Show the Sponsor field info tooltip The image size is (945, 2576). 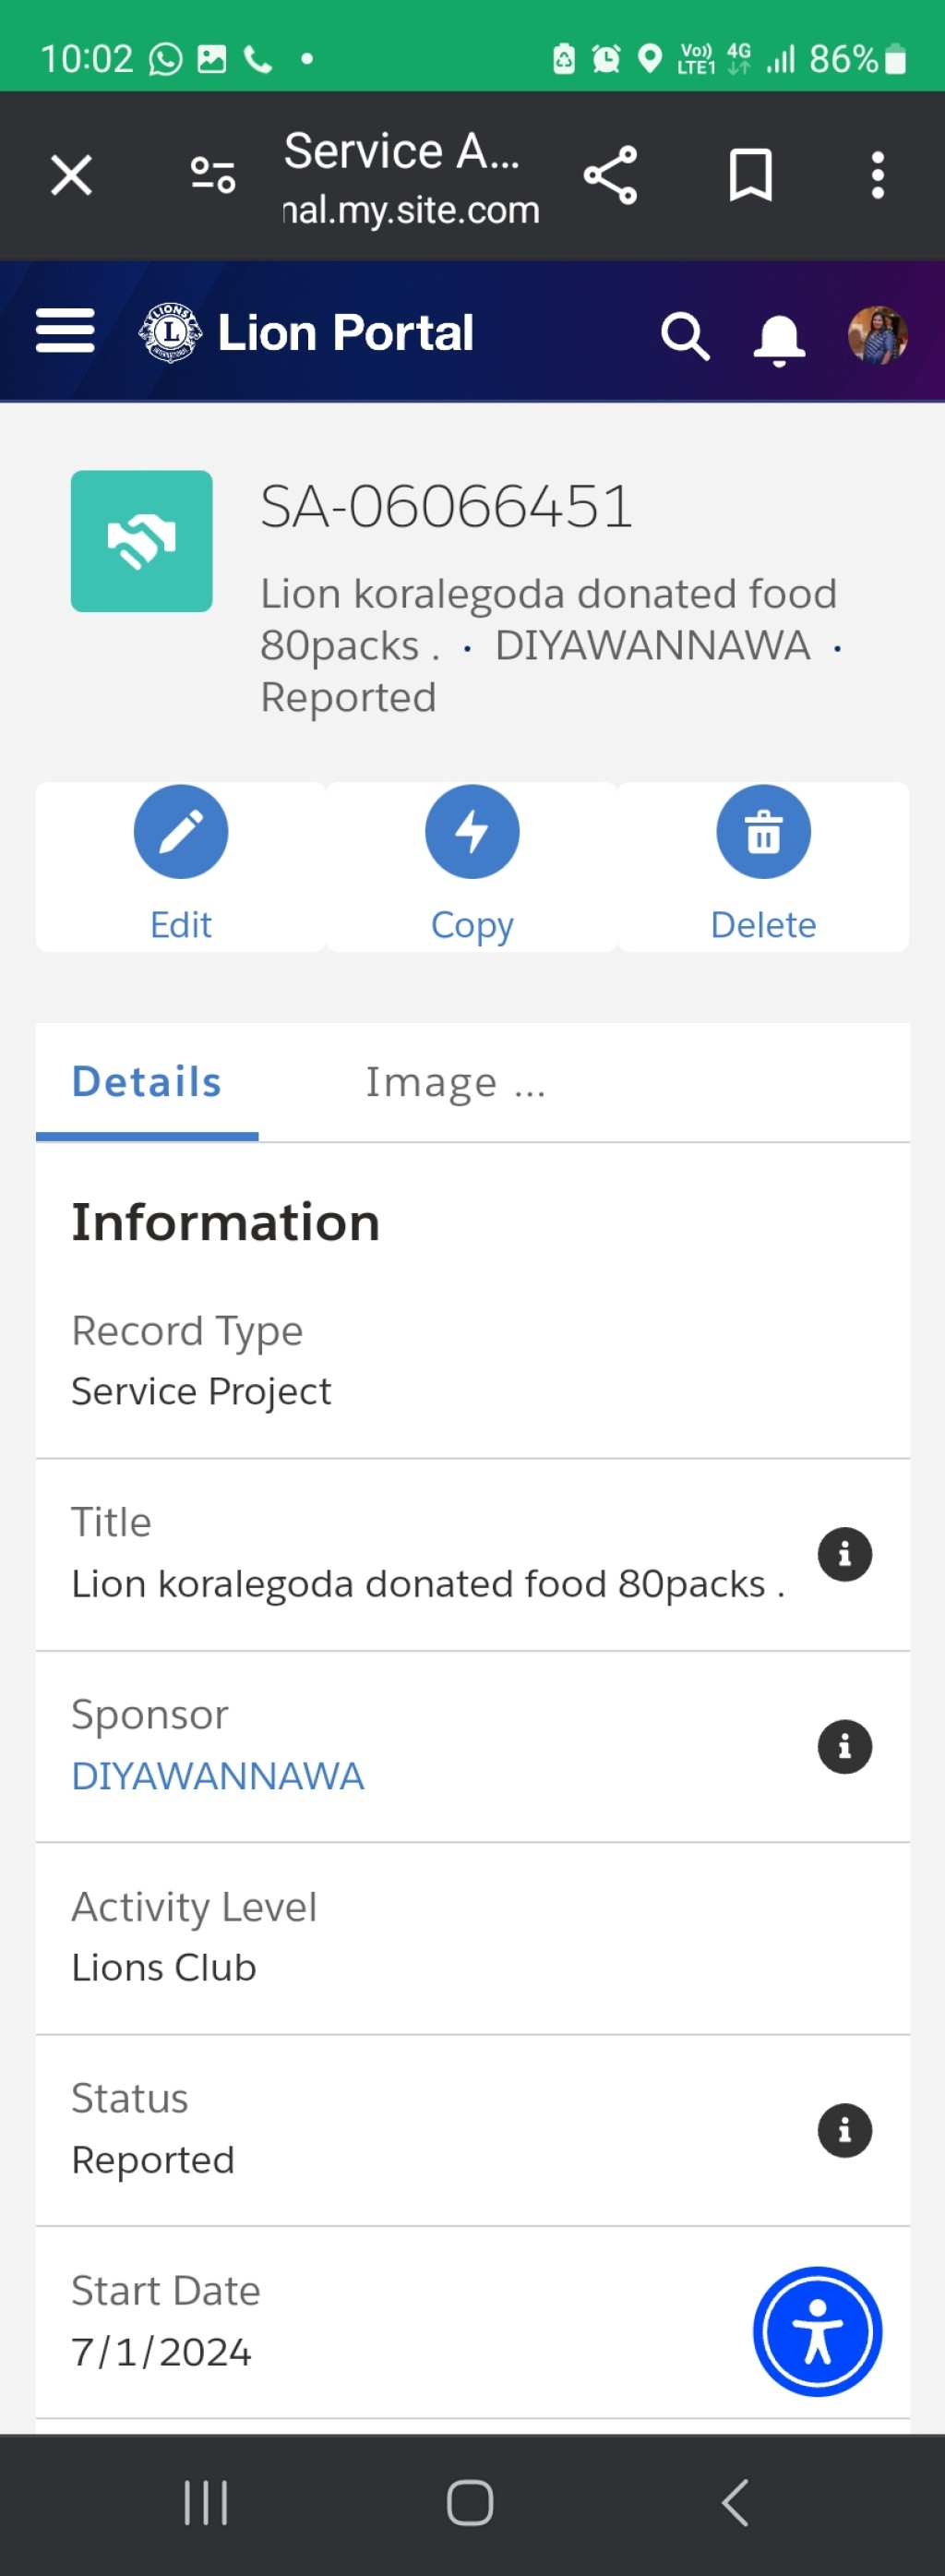point(845,1746)
